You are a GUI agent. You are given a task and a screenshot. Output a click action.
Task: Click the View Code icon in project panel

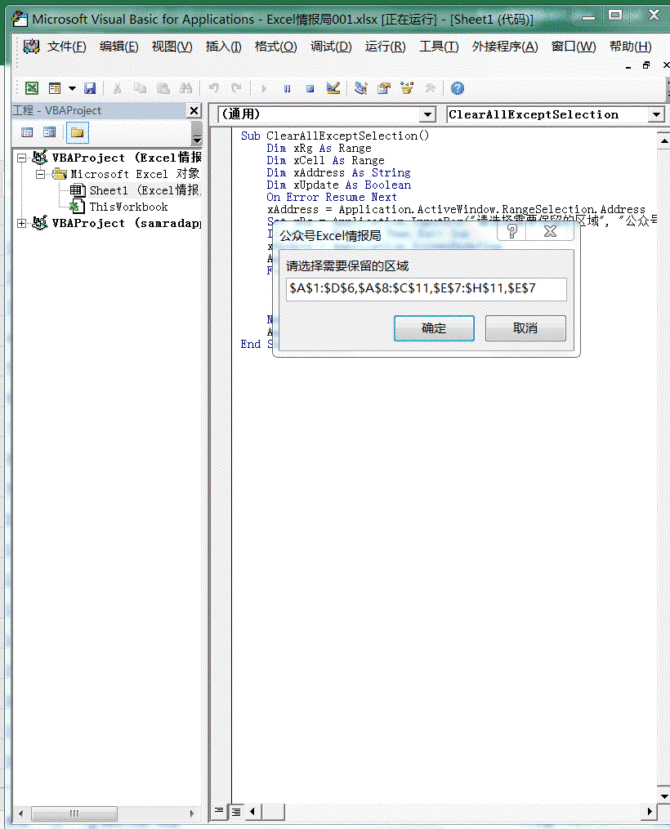tap(27, 132)
